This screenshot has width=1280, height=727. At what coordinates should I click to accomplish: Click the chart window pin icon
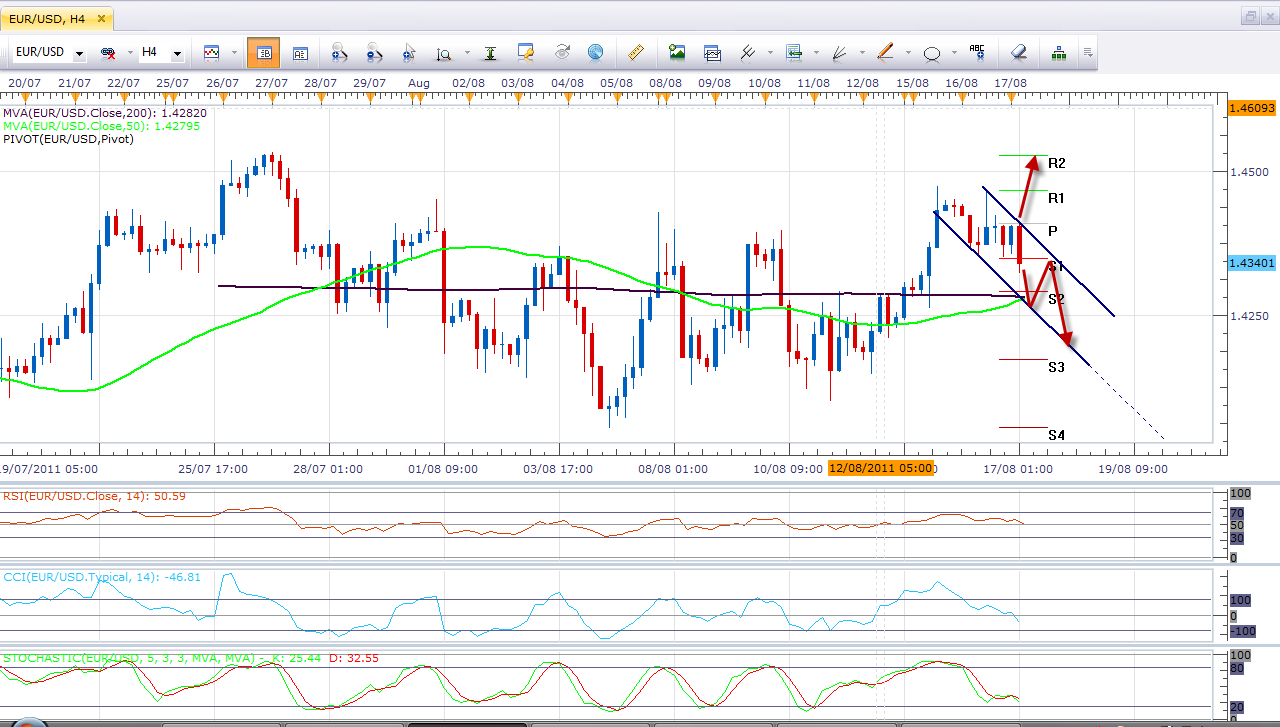click(526, 53)
